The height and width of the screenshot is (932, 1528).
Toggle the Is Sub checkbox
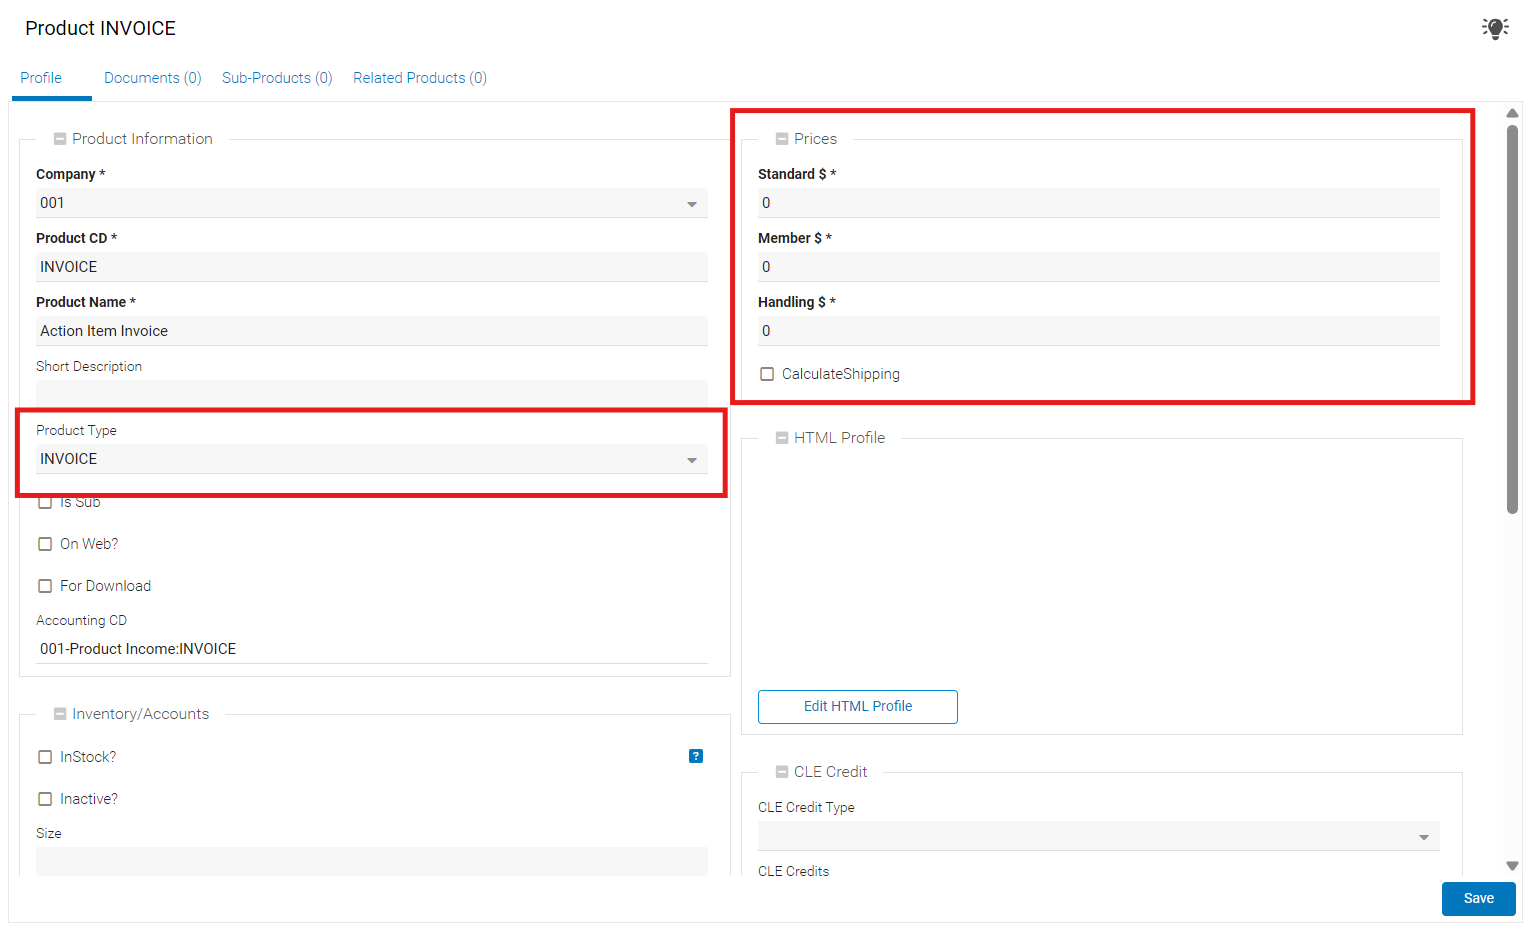point(45,502)
